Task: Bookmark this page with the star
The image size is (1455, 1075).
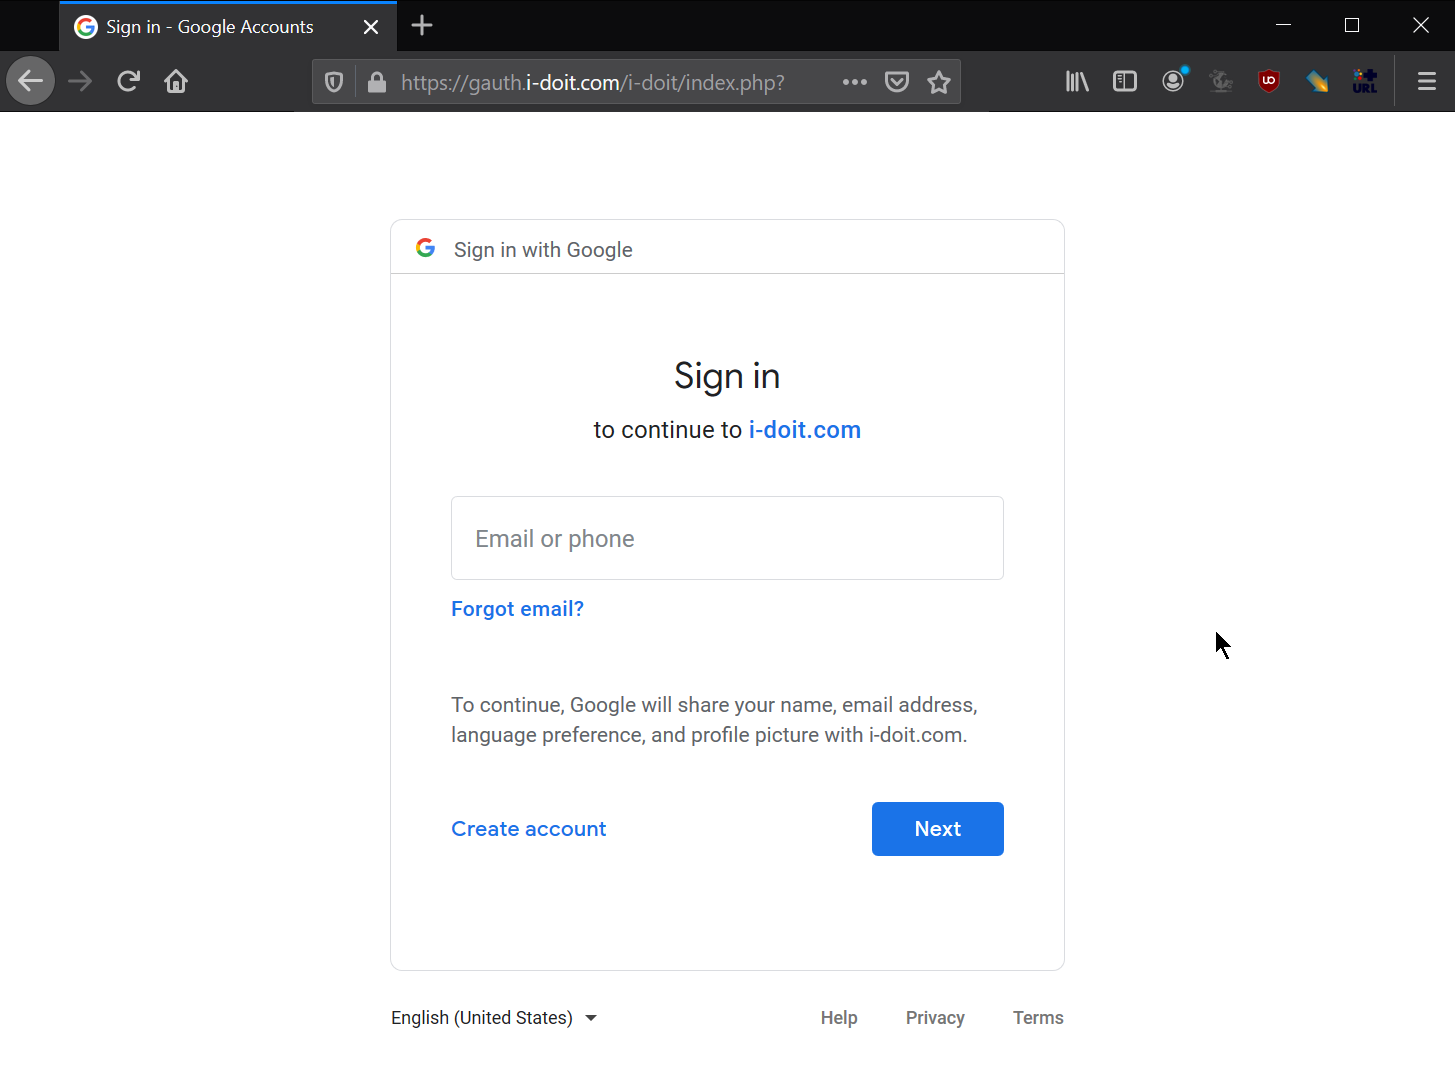Action: pyautogui.click(x=939, y=82)
